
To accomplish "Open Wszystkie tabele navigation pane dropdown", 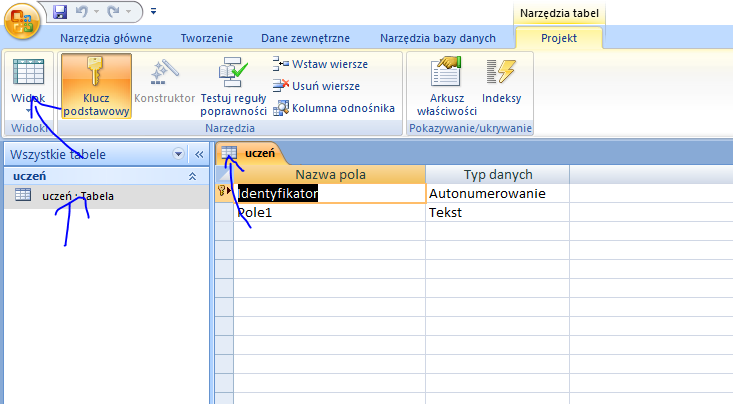I will (179, 154).
